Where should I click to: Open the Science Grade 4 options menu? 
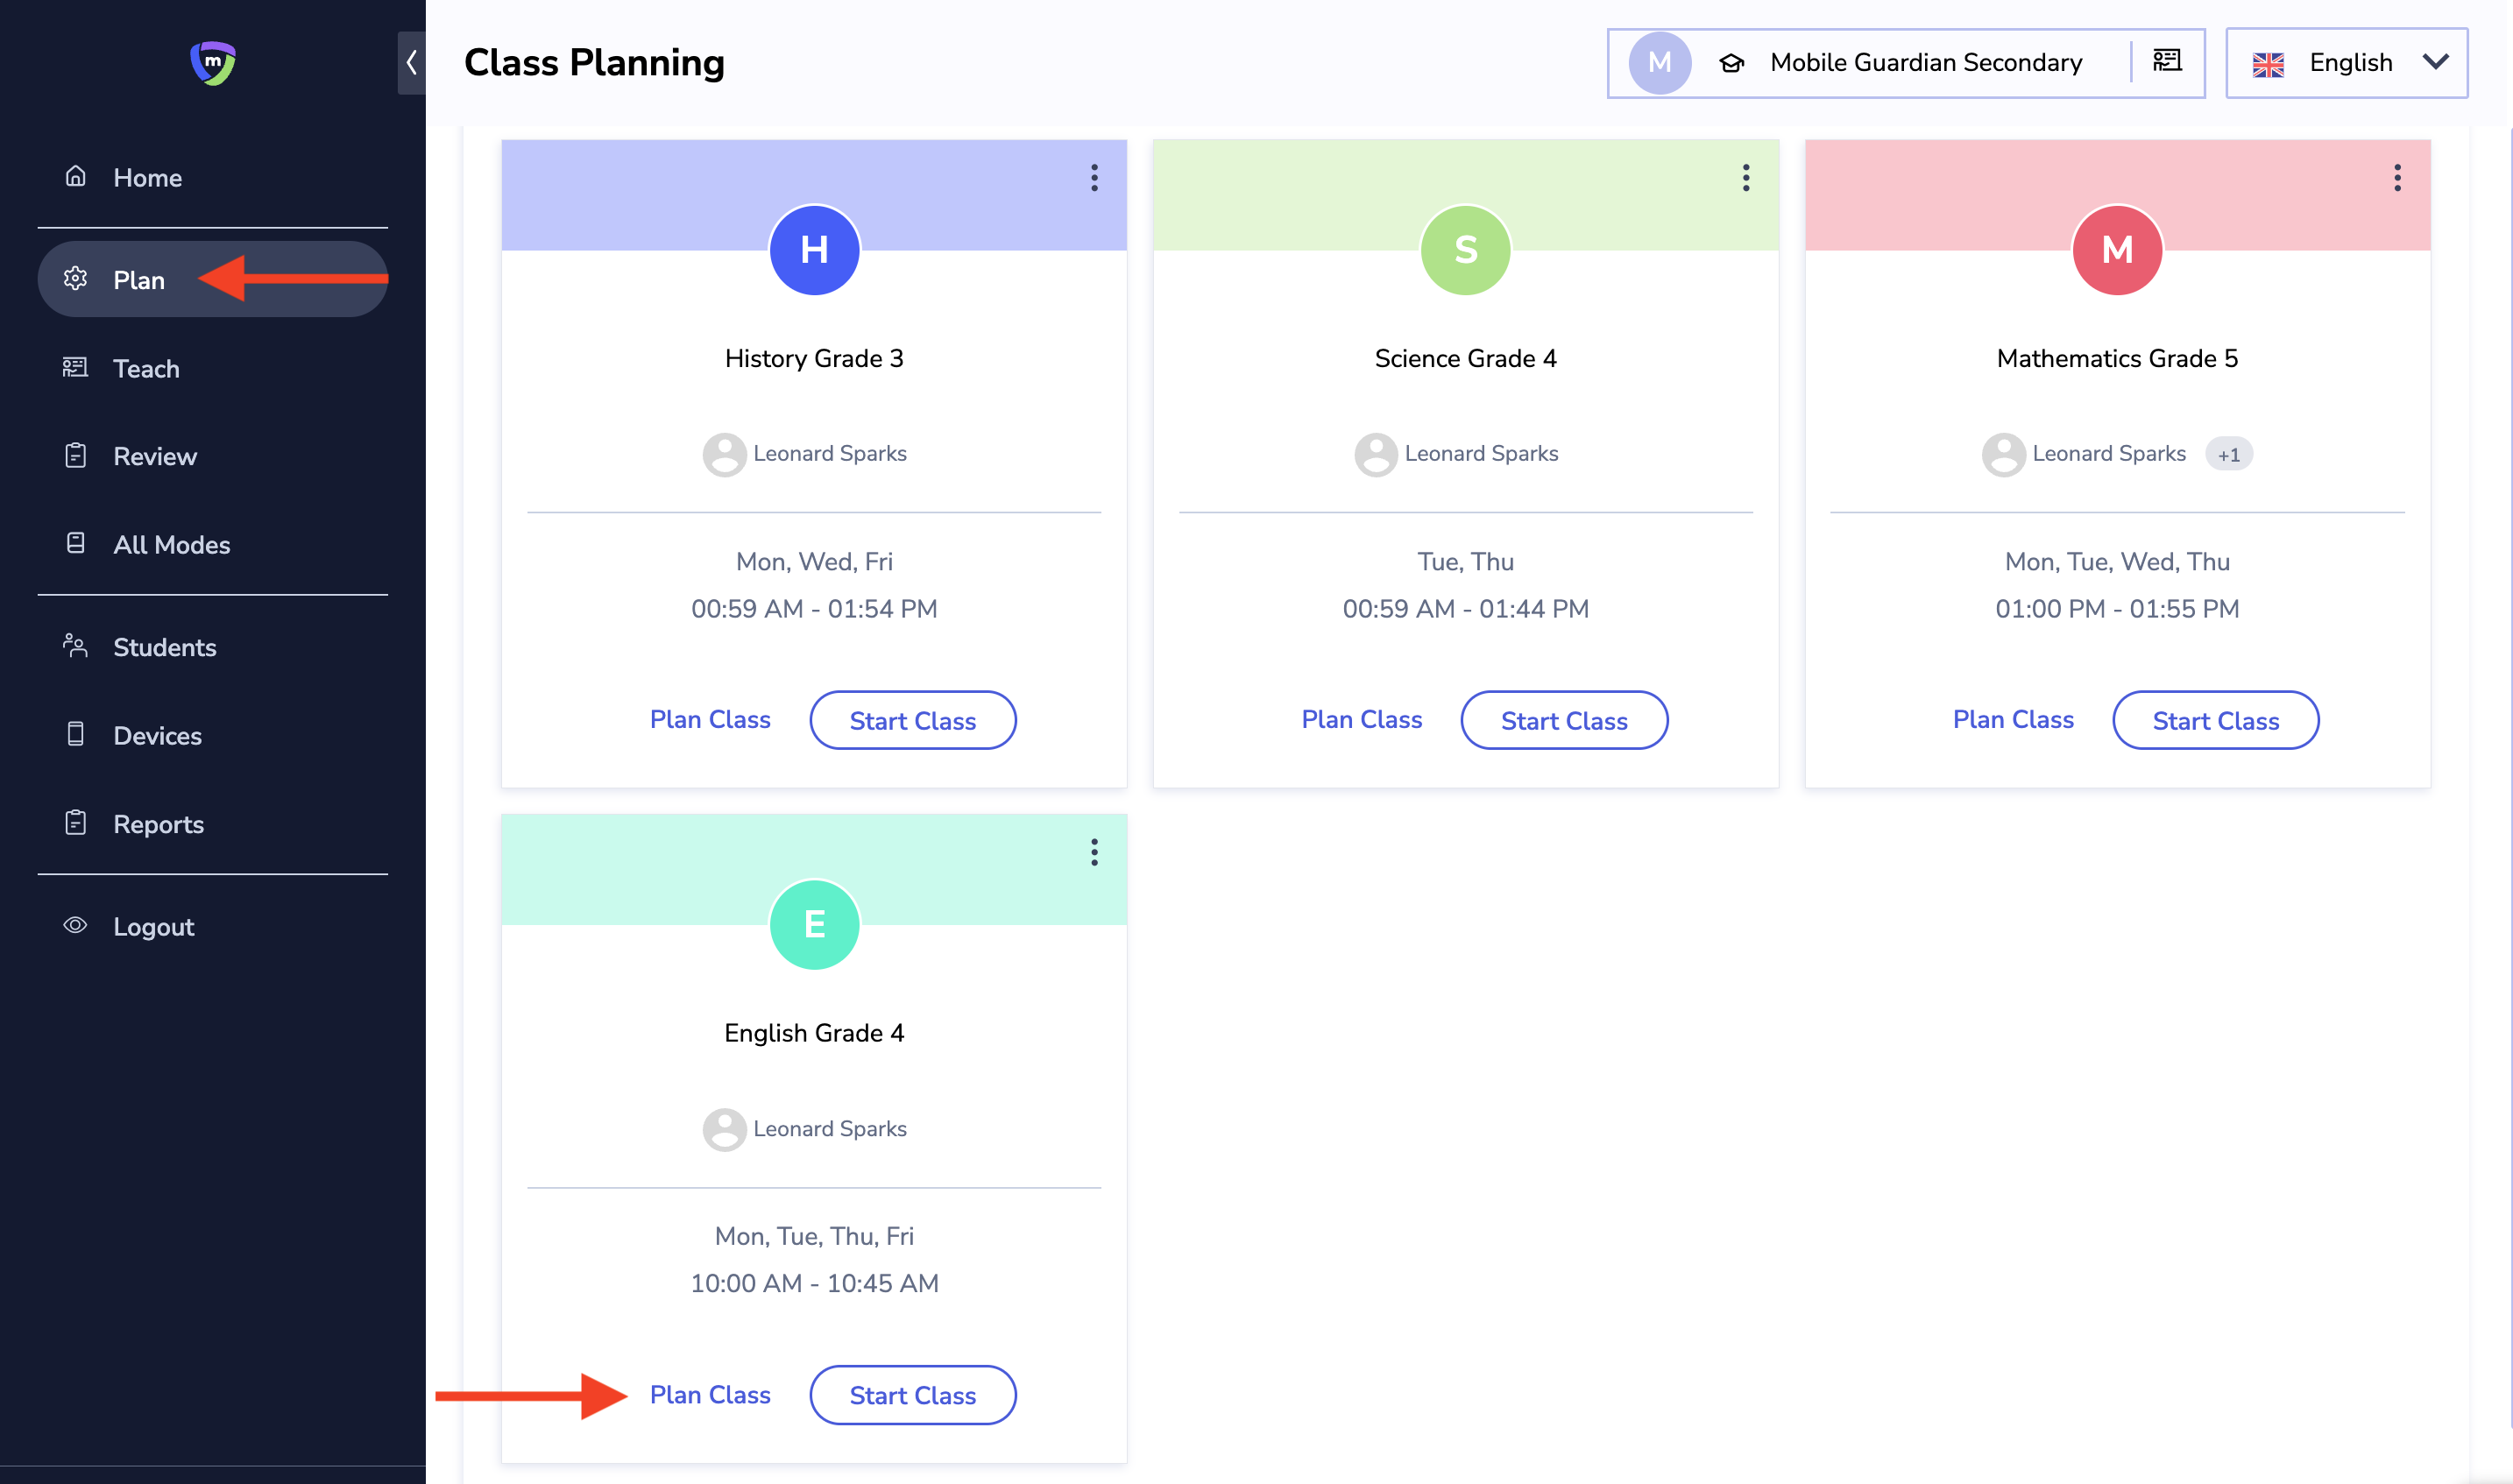[1745, 178]
